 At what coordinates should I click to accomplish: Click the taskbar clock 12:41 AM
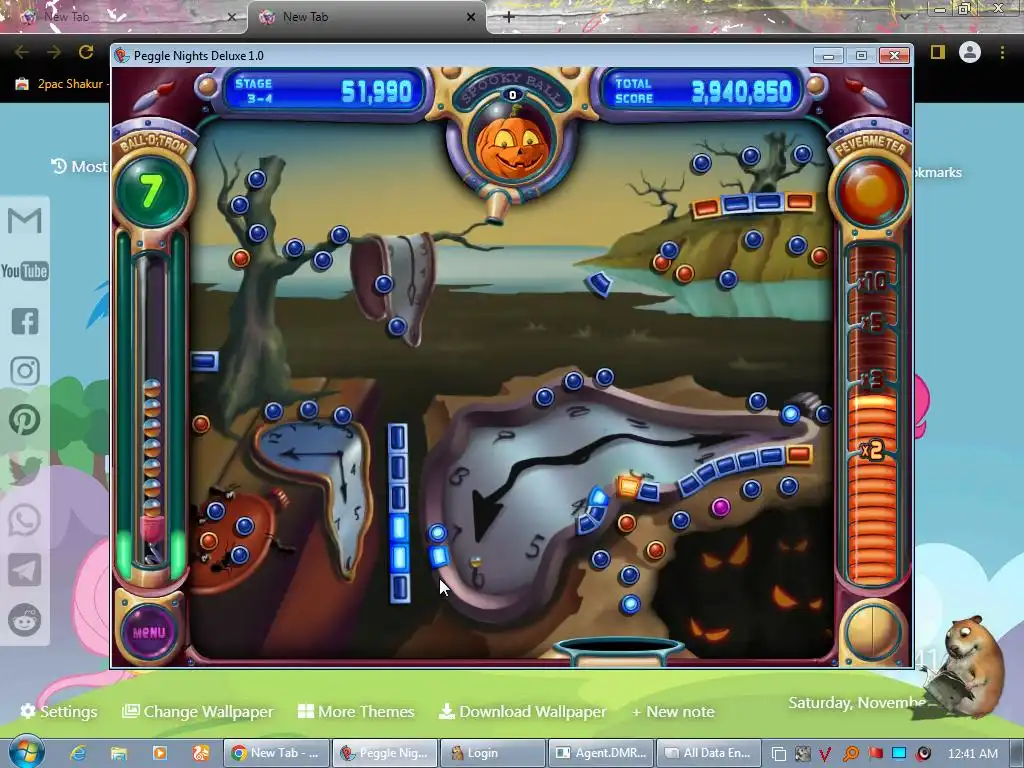(972, 753)
